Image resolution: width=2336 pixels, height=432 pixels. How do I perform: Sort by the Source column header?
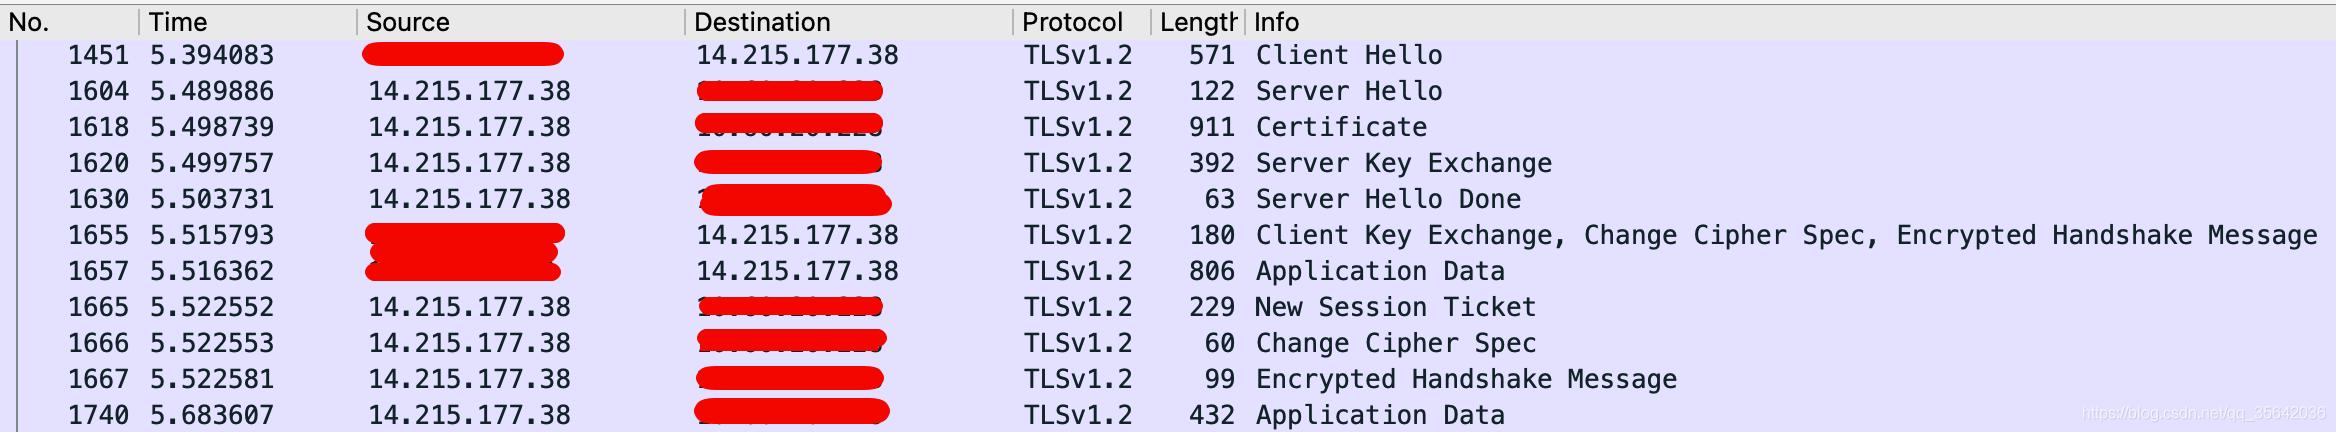coord(408,22)
